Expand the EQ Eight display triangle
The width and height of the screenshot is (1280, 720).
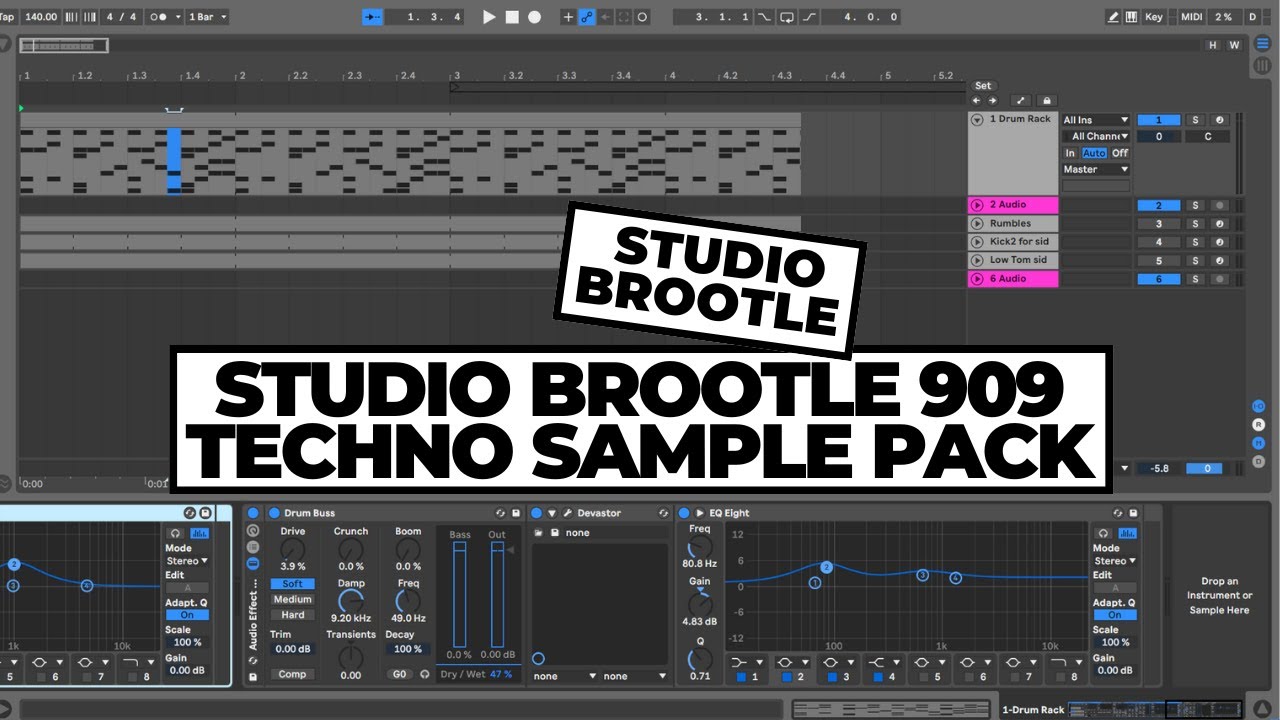pos(700,513)
